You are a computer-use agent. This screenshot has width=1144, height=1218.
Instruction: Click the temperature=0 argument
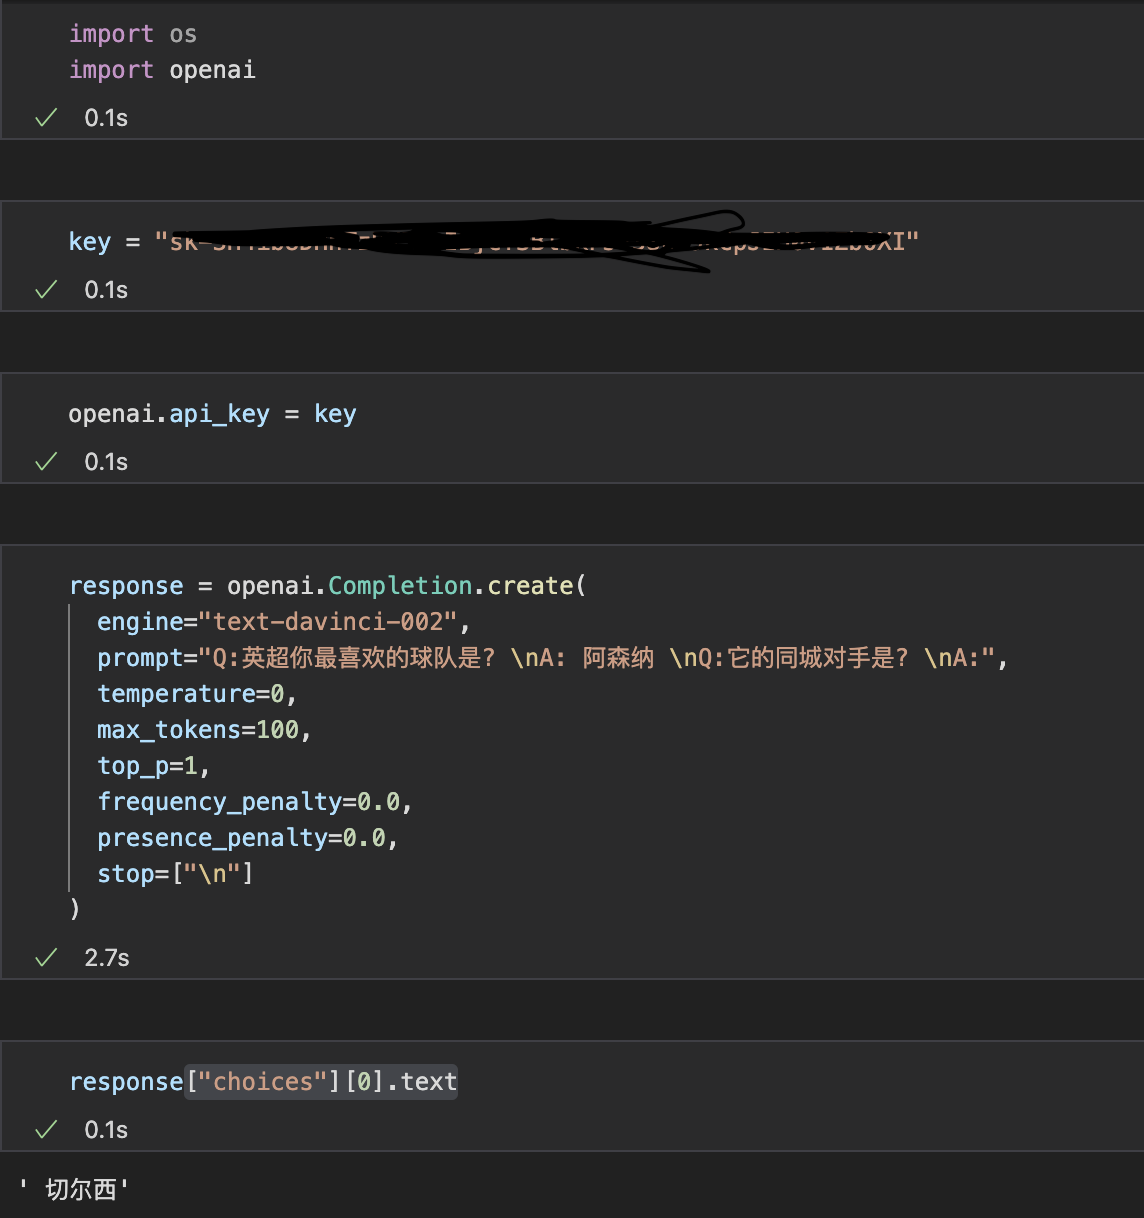[197, 694]
